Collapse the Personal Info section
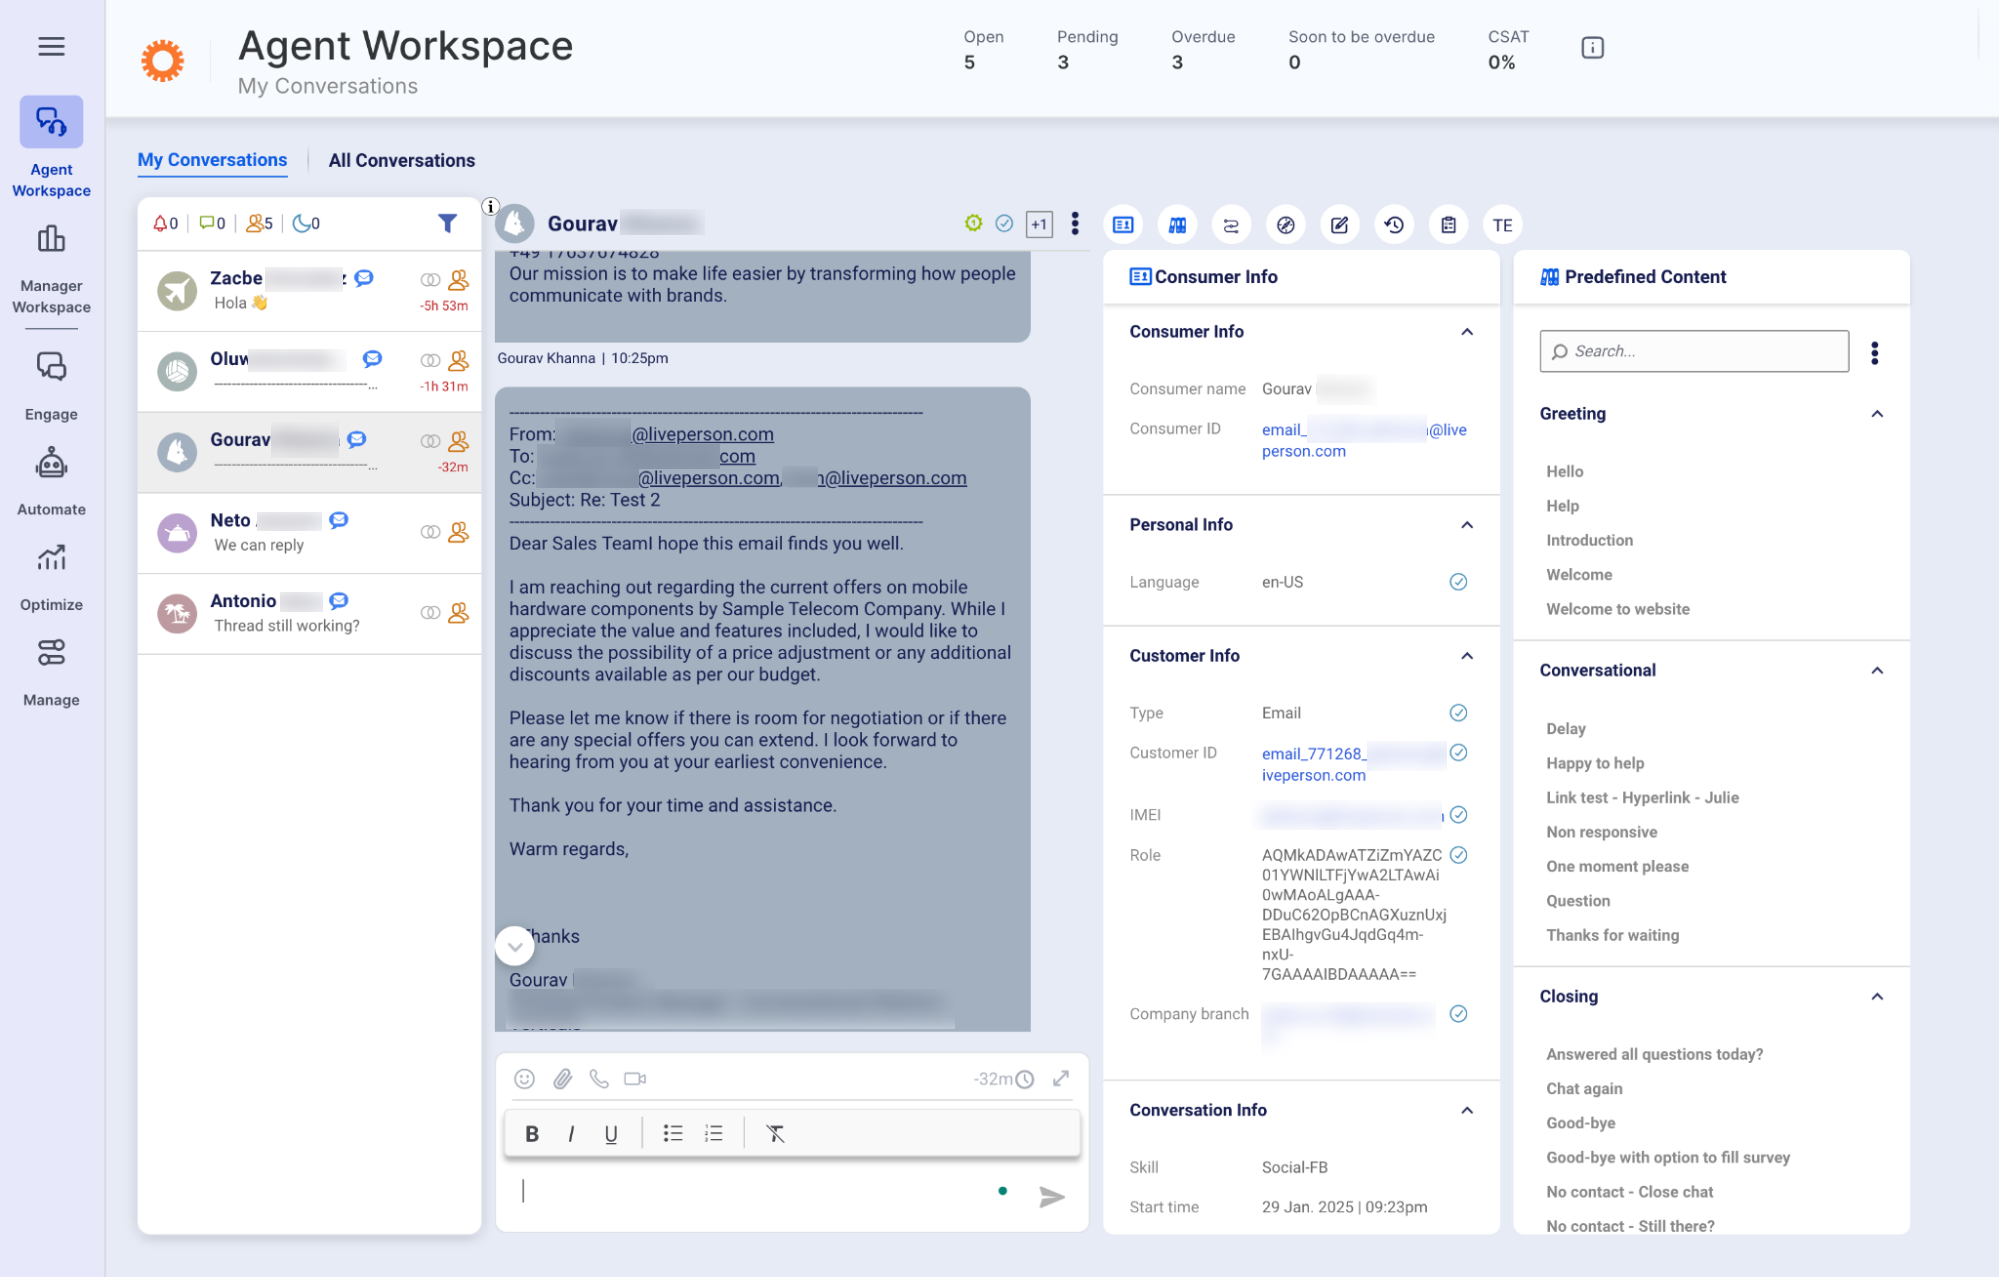This screenshot has width=1999, height=1277. click(1466, 525)
